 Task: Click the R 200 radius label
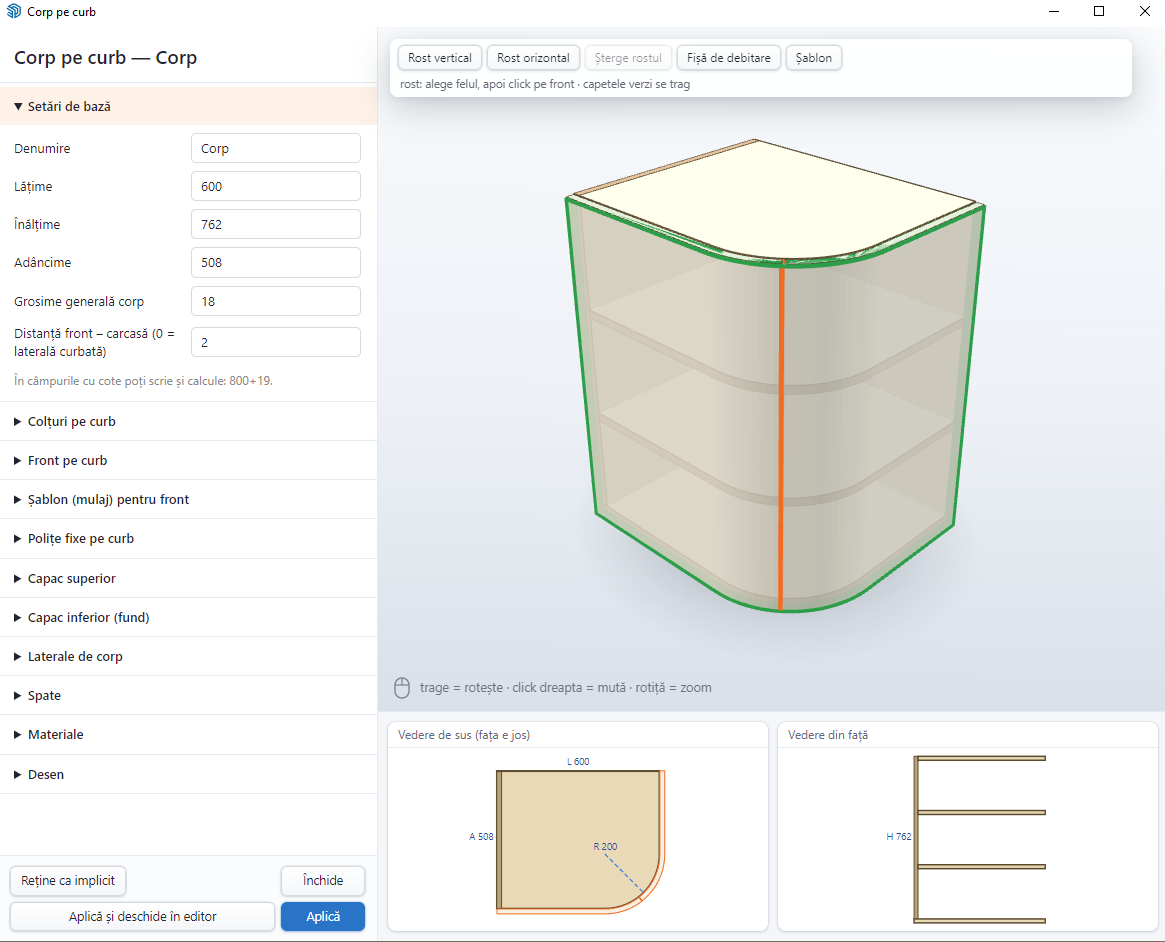point(605,846)
